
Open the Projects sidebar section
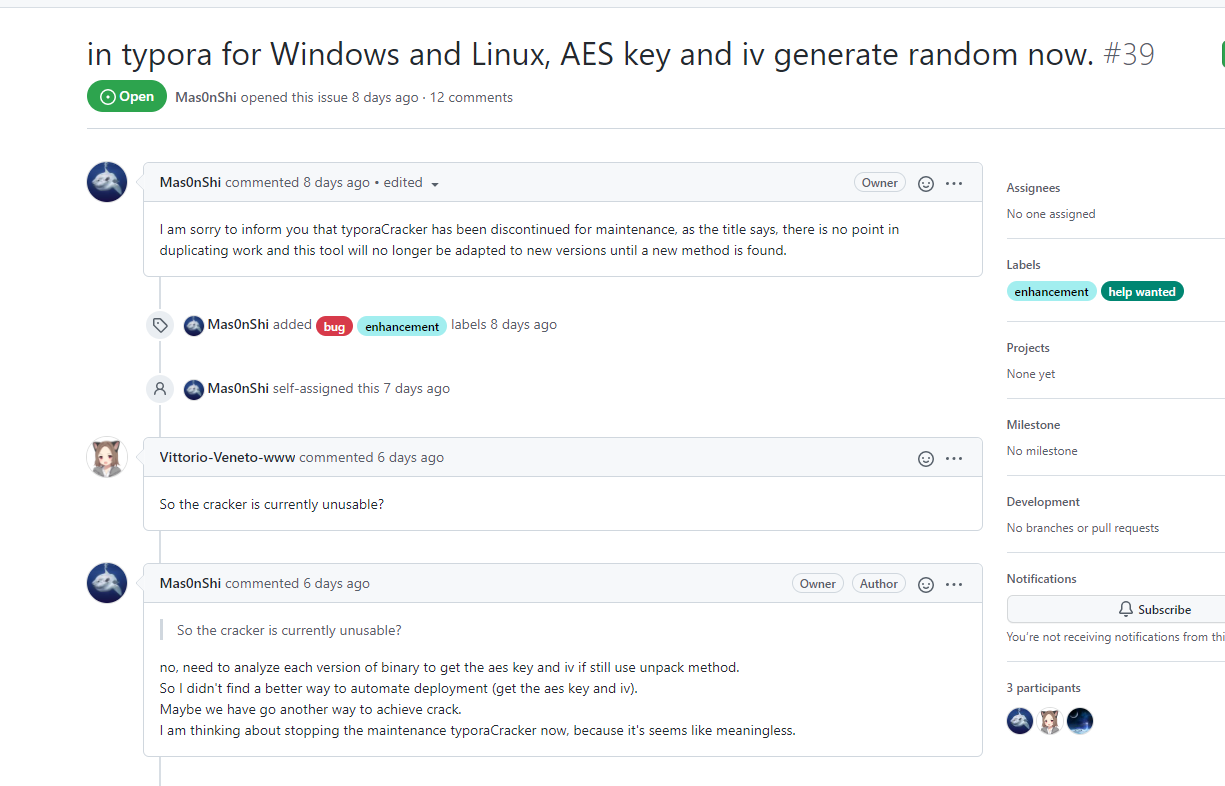1028,348
